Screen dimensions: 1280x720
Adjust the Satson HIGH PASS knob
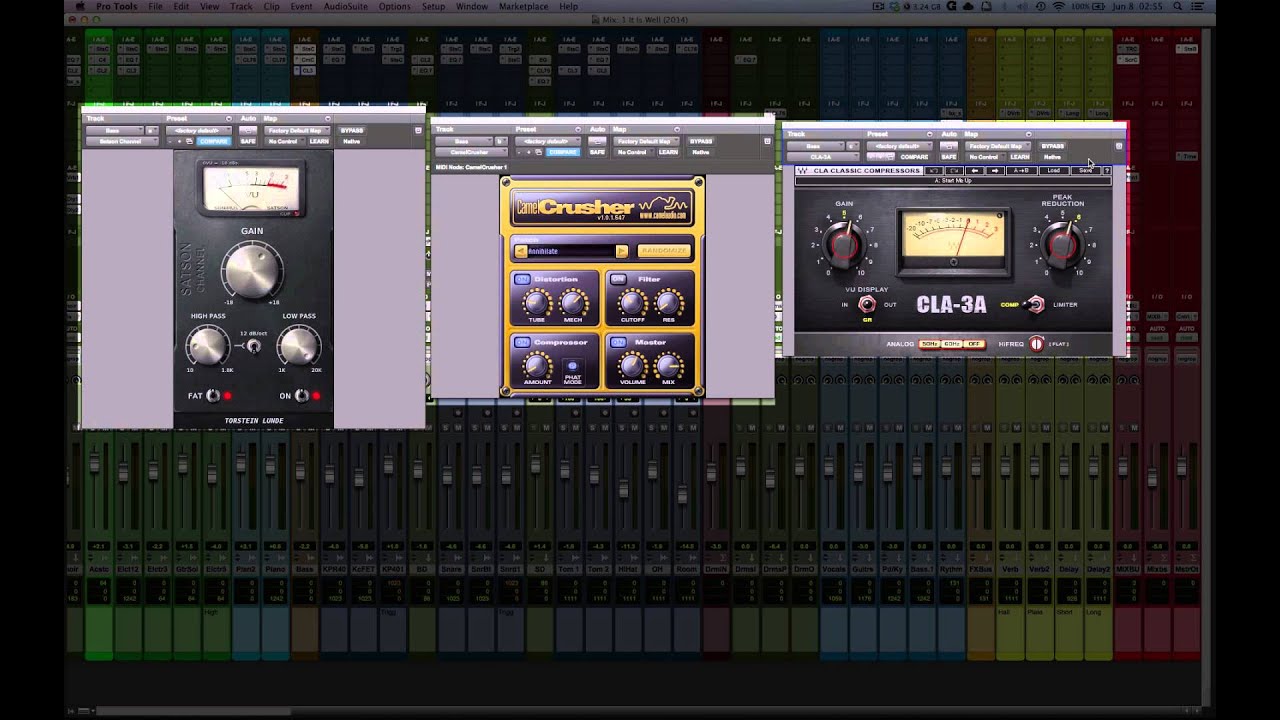click(x=208, y=346)
